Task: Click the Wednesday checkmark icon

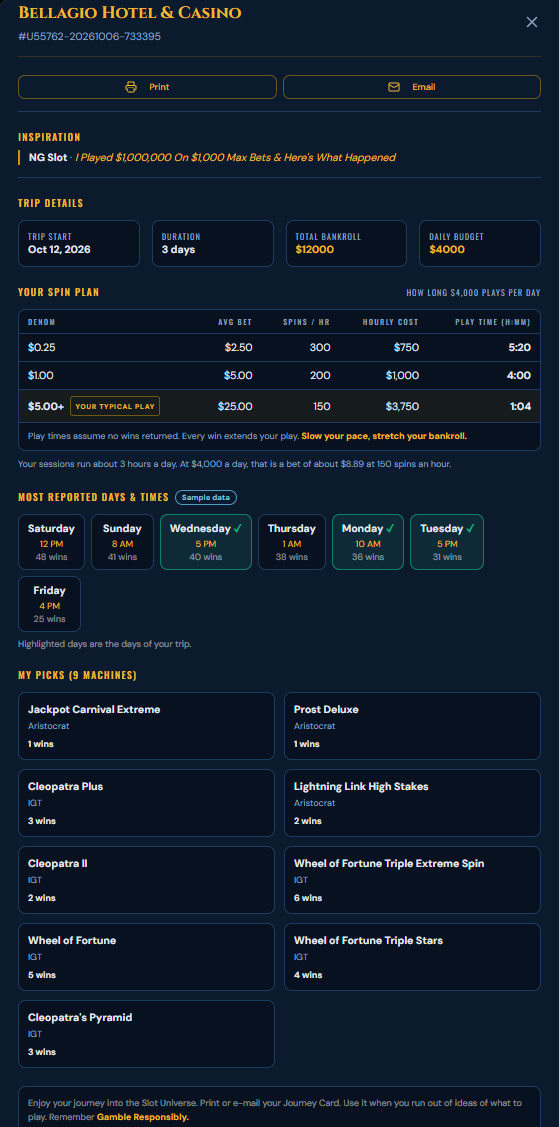Action: [x=237, y=528]
